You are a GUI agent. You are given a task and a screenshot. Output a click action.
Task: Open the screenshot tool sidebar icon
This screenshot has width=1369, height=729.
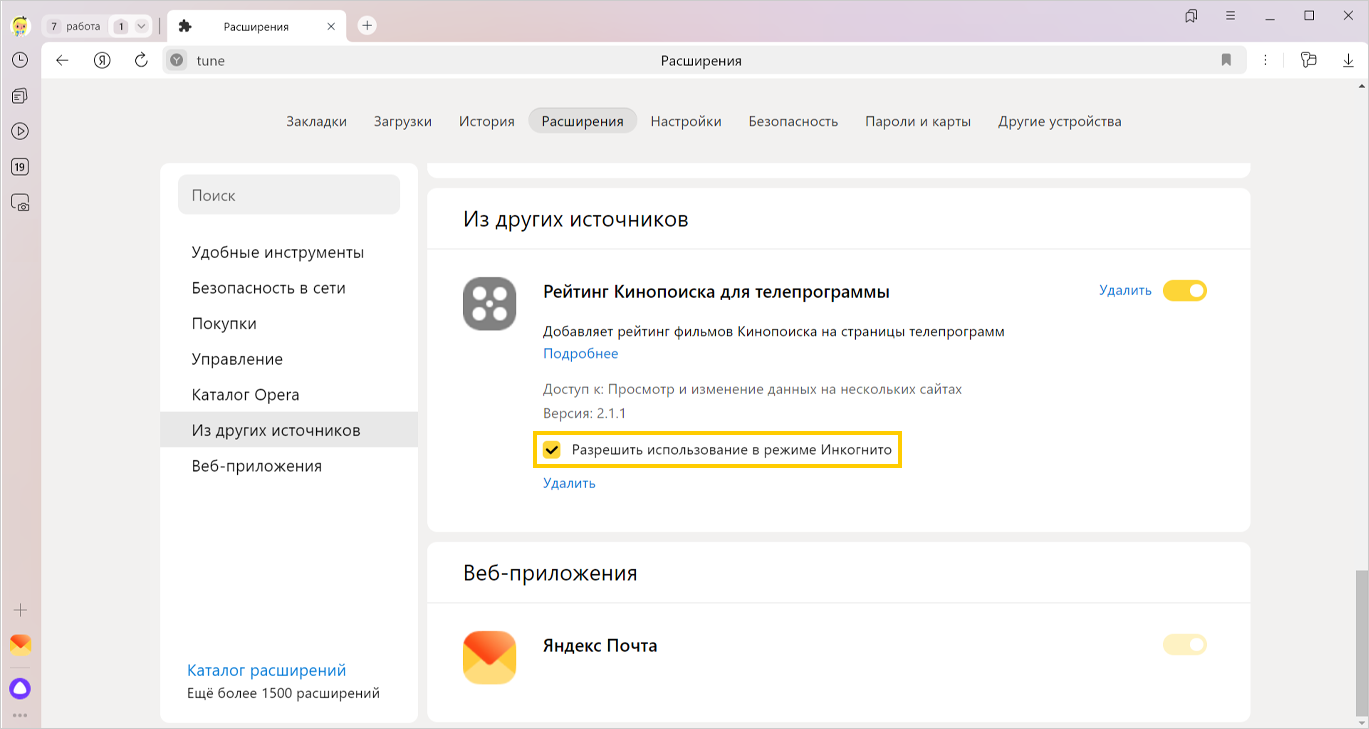coord(19,202)
